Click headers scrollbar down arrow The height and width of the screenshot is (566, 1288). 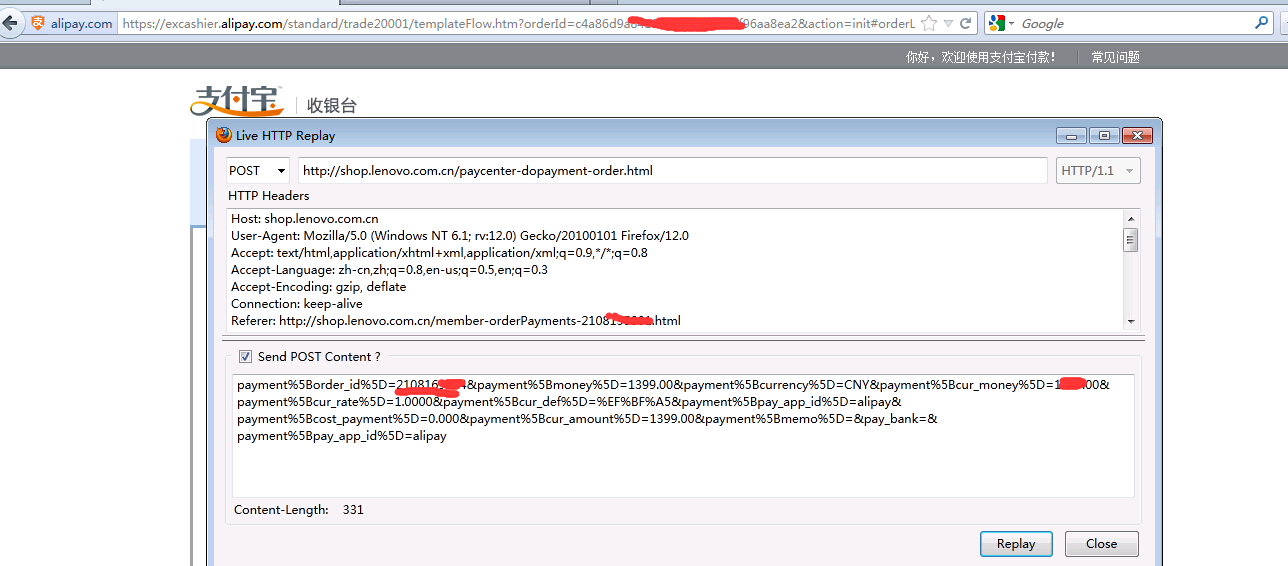[x=1131, y=321]
